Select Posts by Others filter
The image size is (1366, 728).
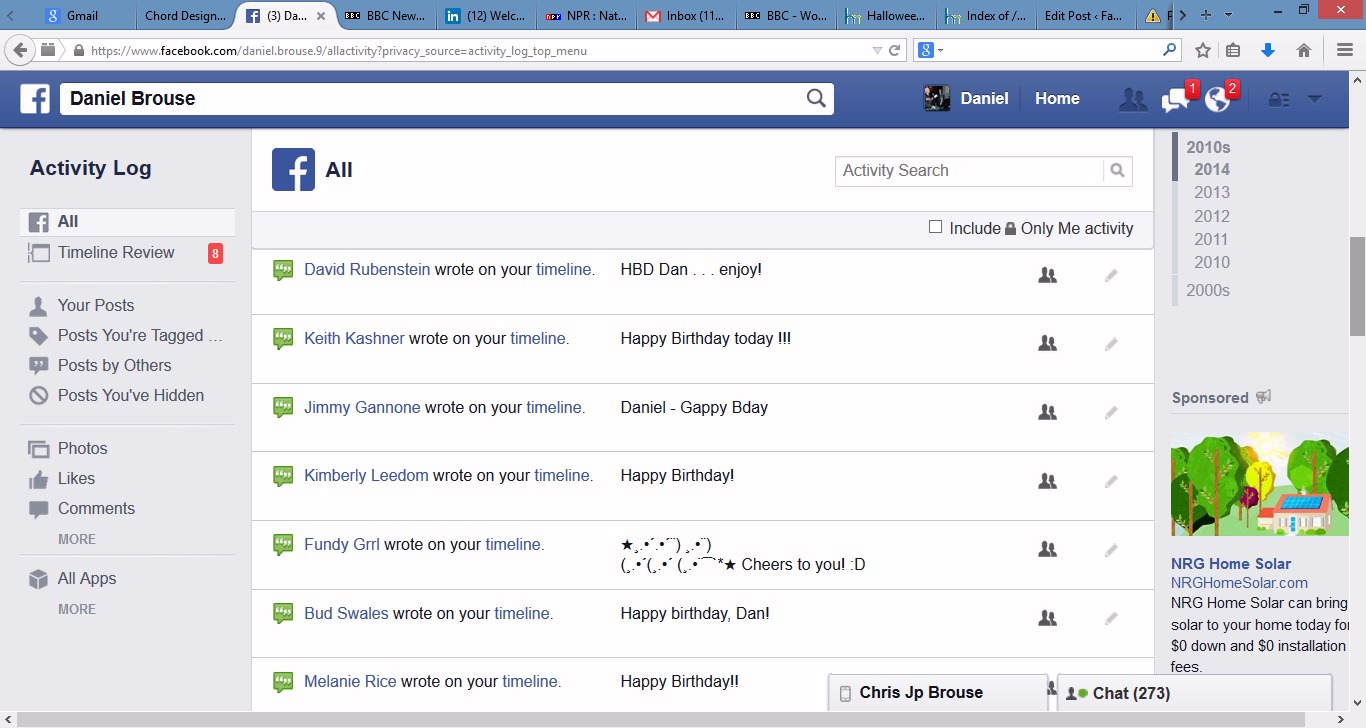tap(114, 366)
